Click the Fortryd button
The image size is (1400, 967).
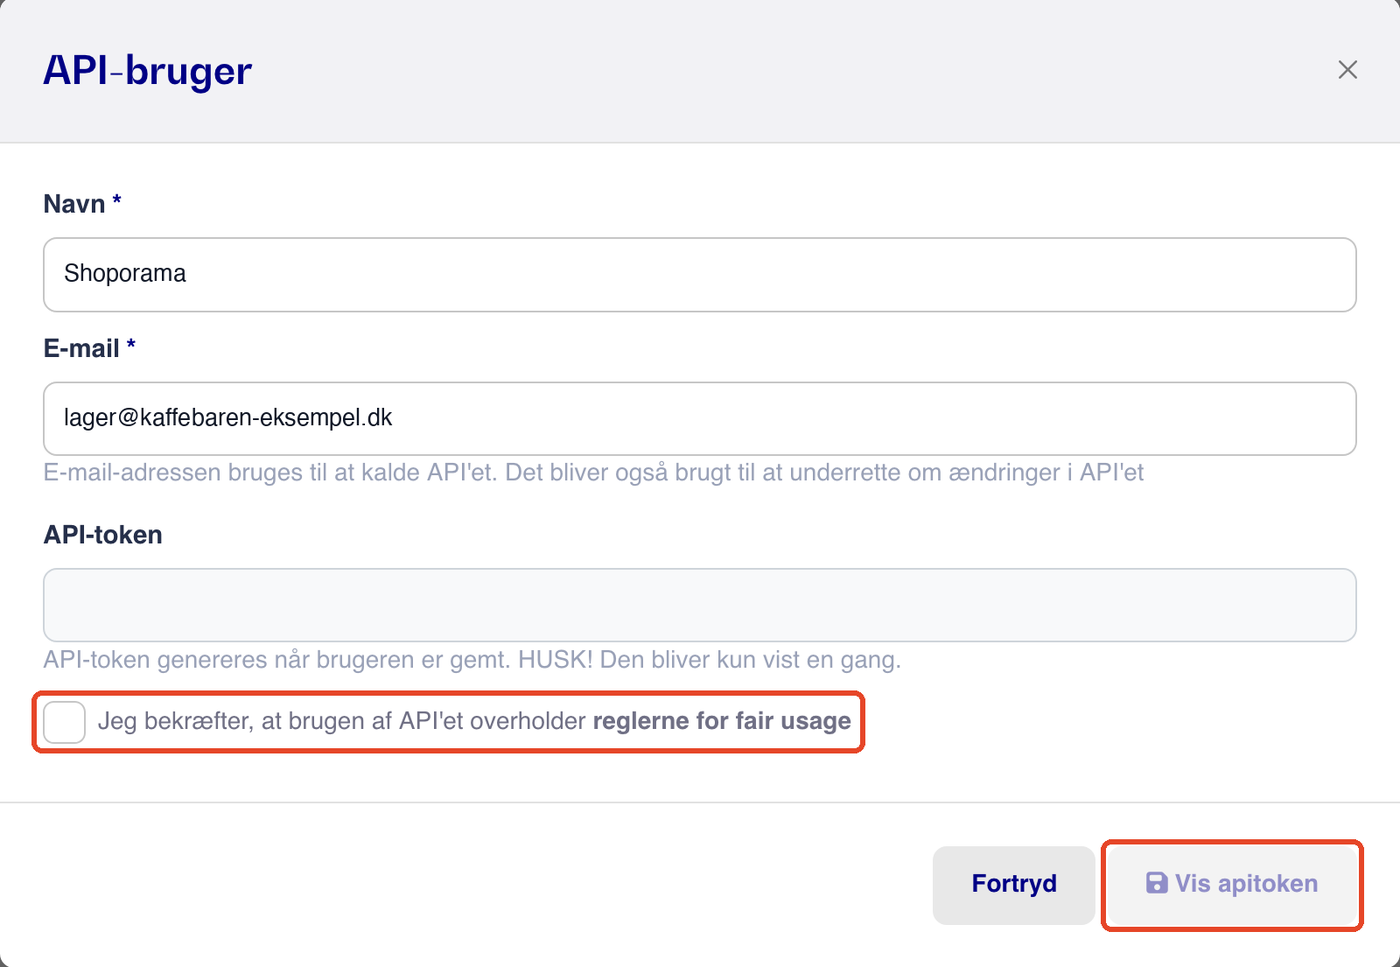pos(1014,885)
